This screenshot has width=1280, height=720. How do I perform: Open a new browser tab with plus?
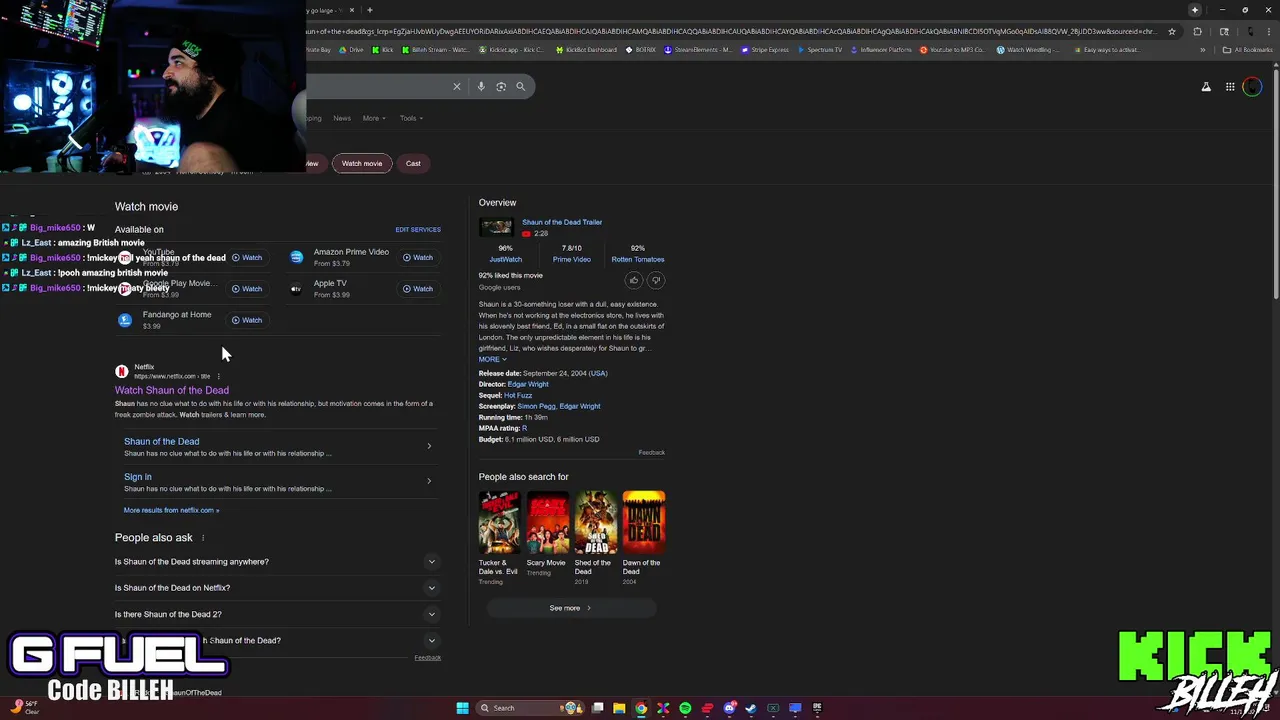tap(370, 10)
